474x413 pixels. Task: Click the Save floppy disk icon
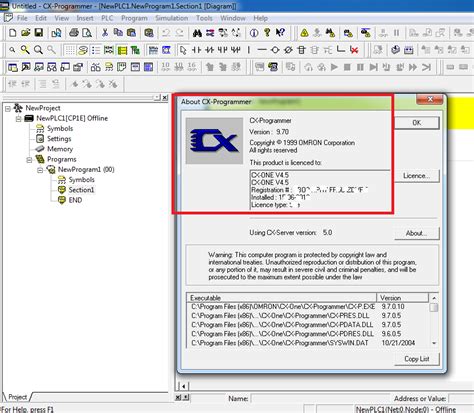coord(39,33)
